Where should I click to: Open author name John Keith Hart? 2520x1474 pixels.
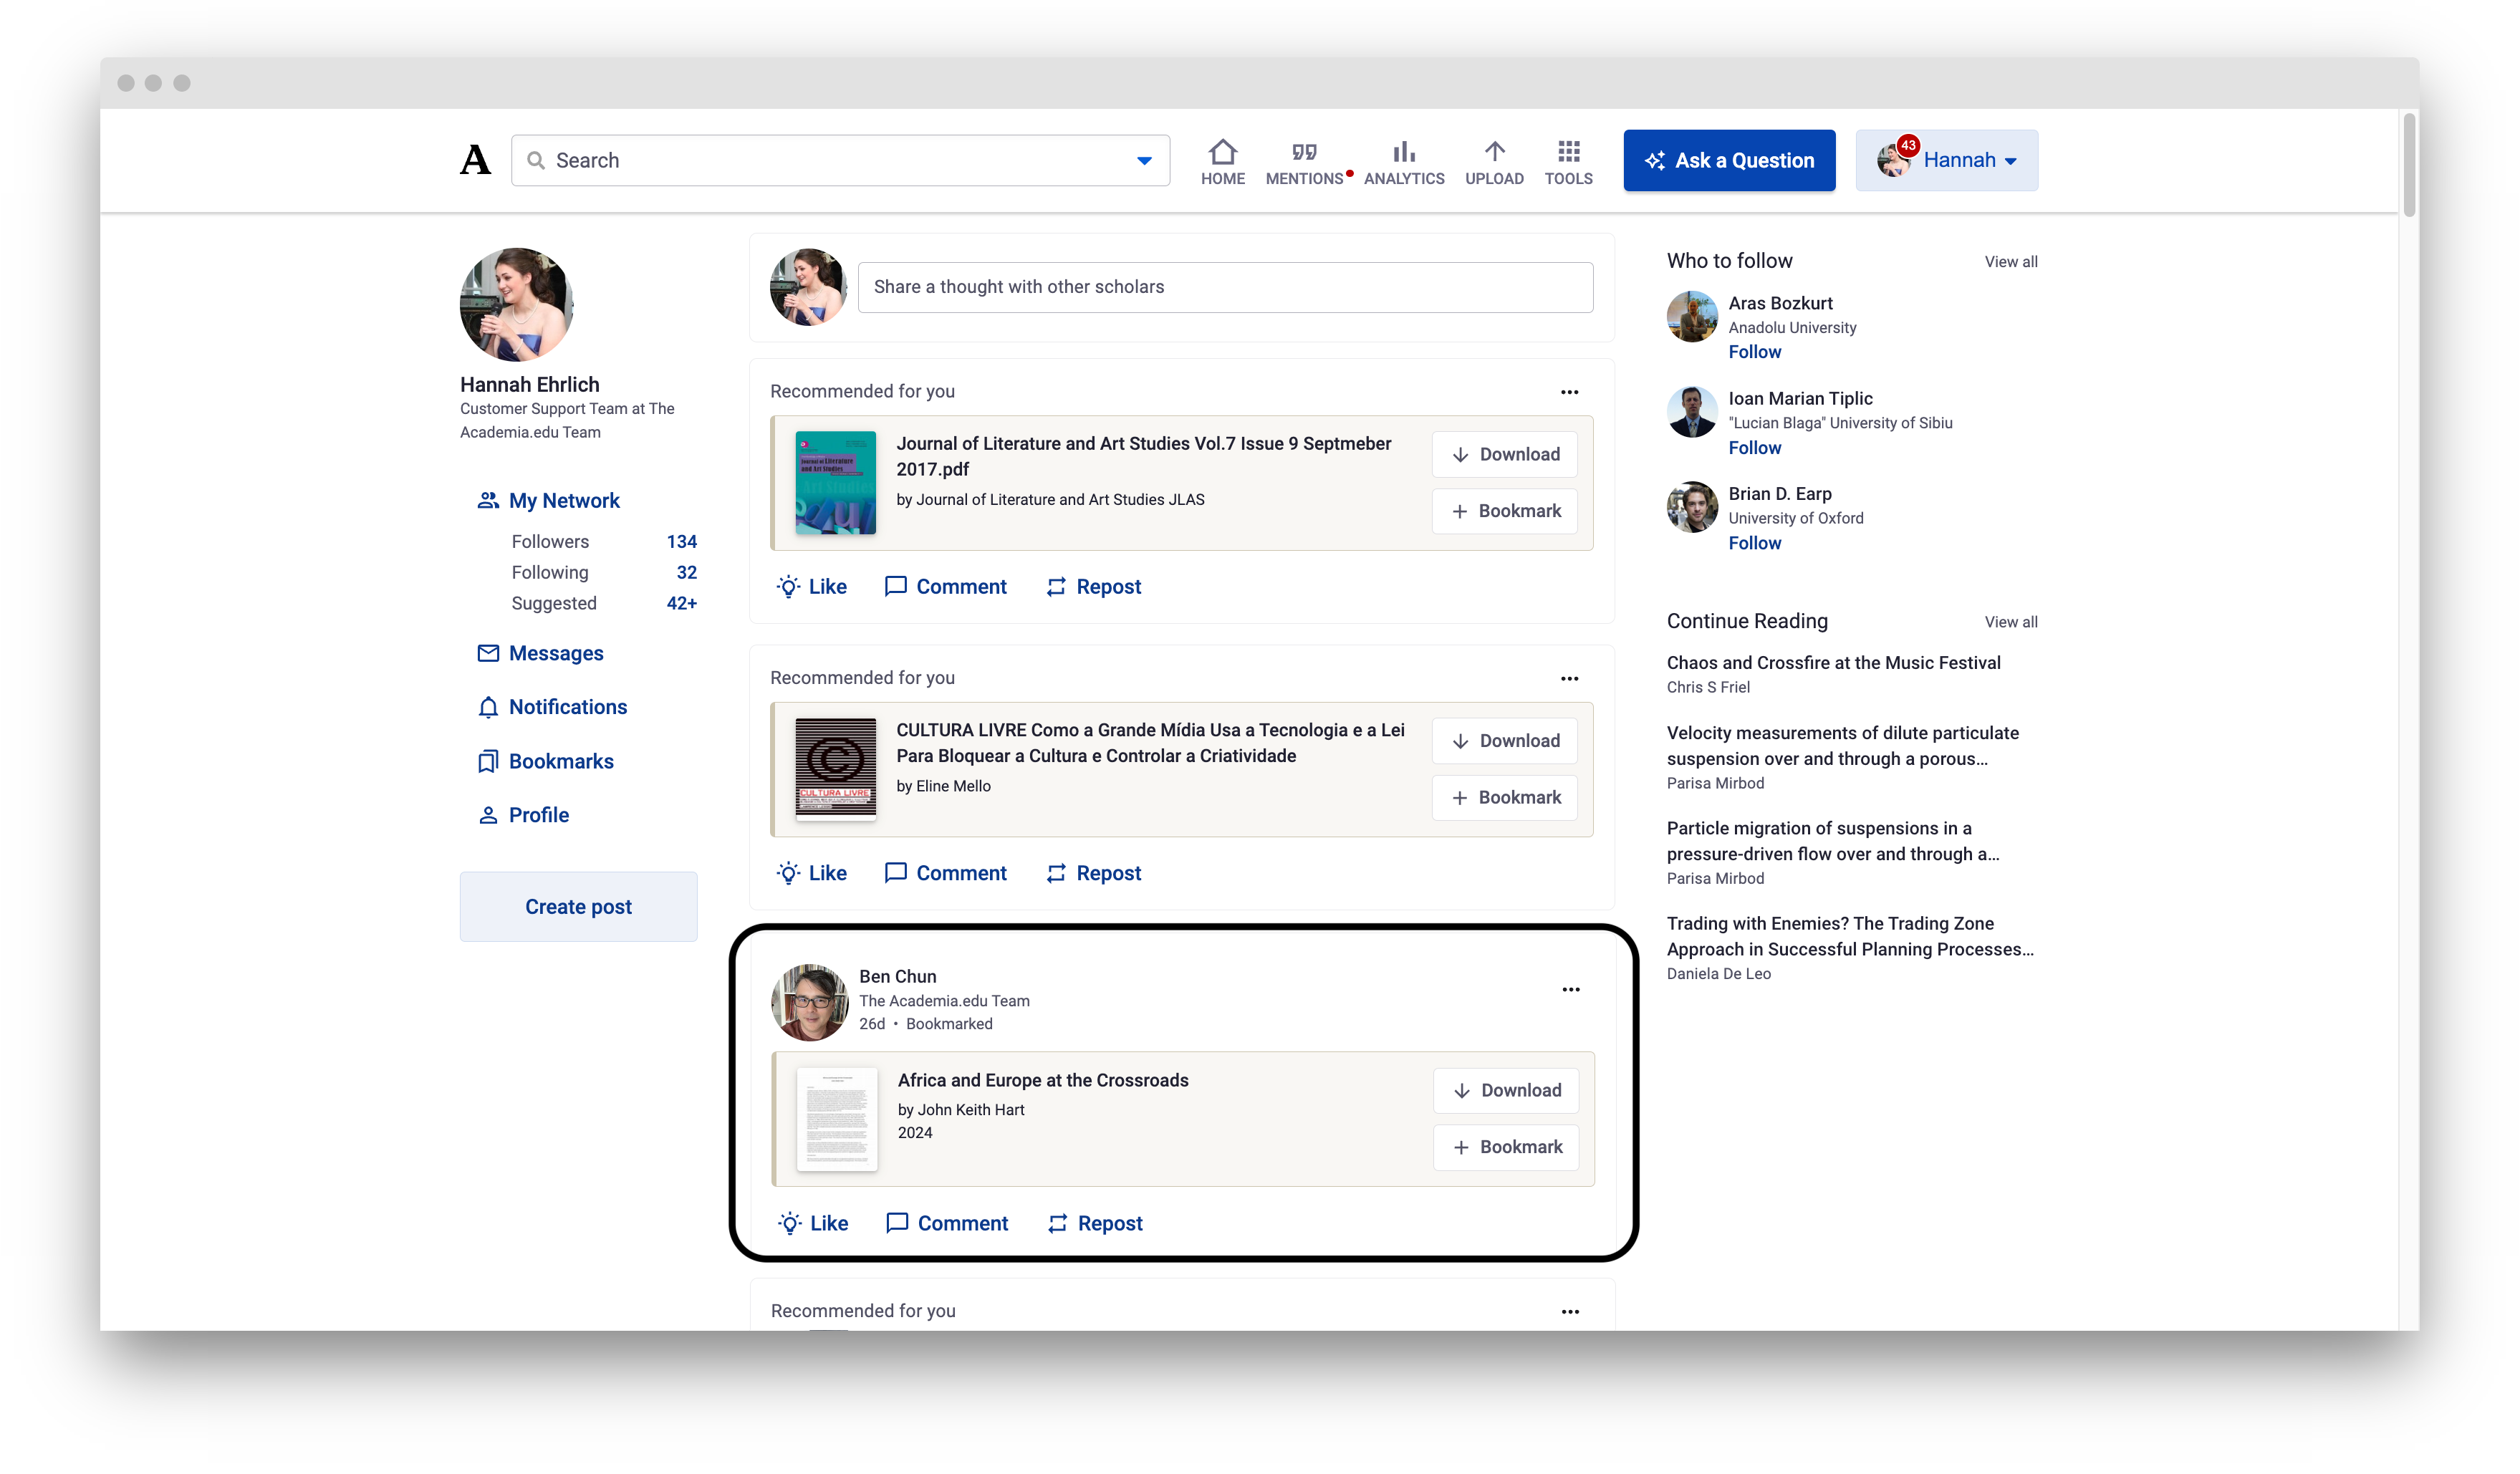coord(970,1110)
